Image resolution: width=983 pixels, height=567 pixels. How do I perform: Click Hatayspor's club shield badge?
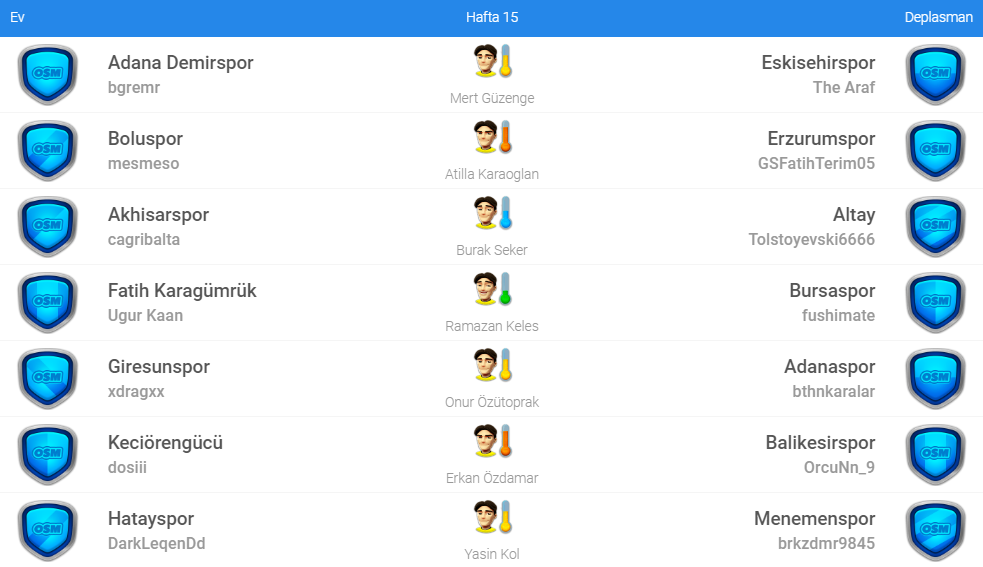pos(47,531)
